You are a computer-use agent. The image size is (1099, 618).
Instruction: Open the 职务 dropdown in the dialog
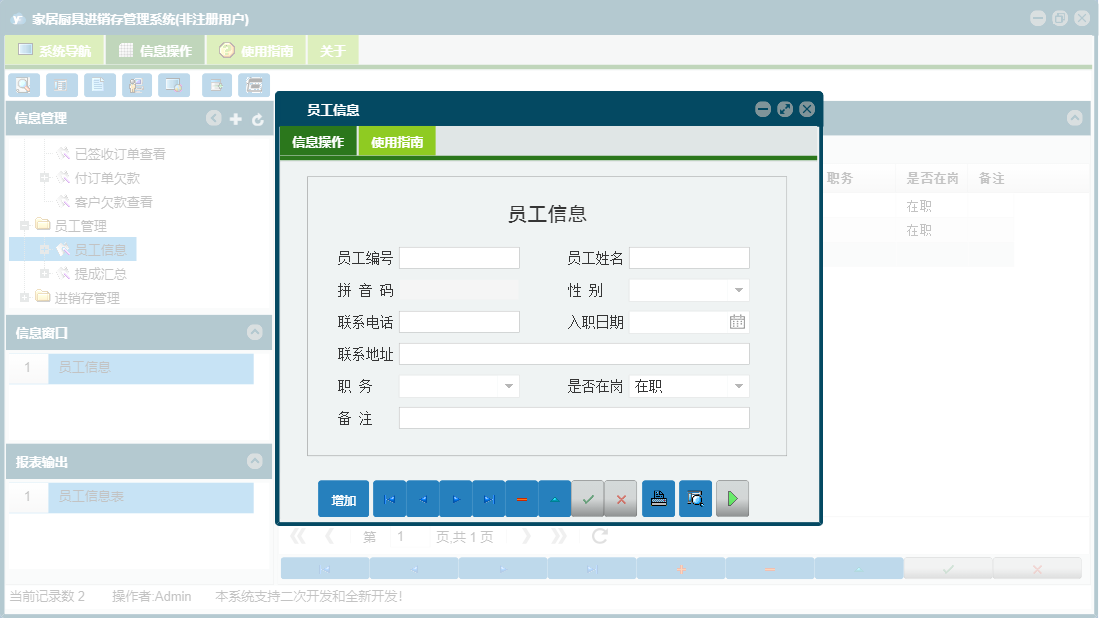pos(510,385)
